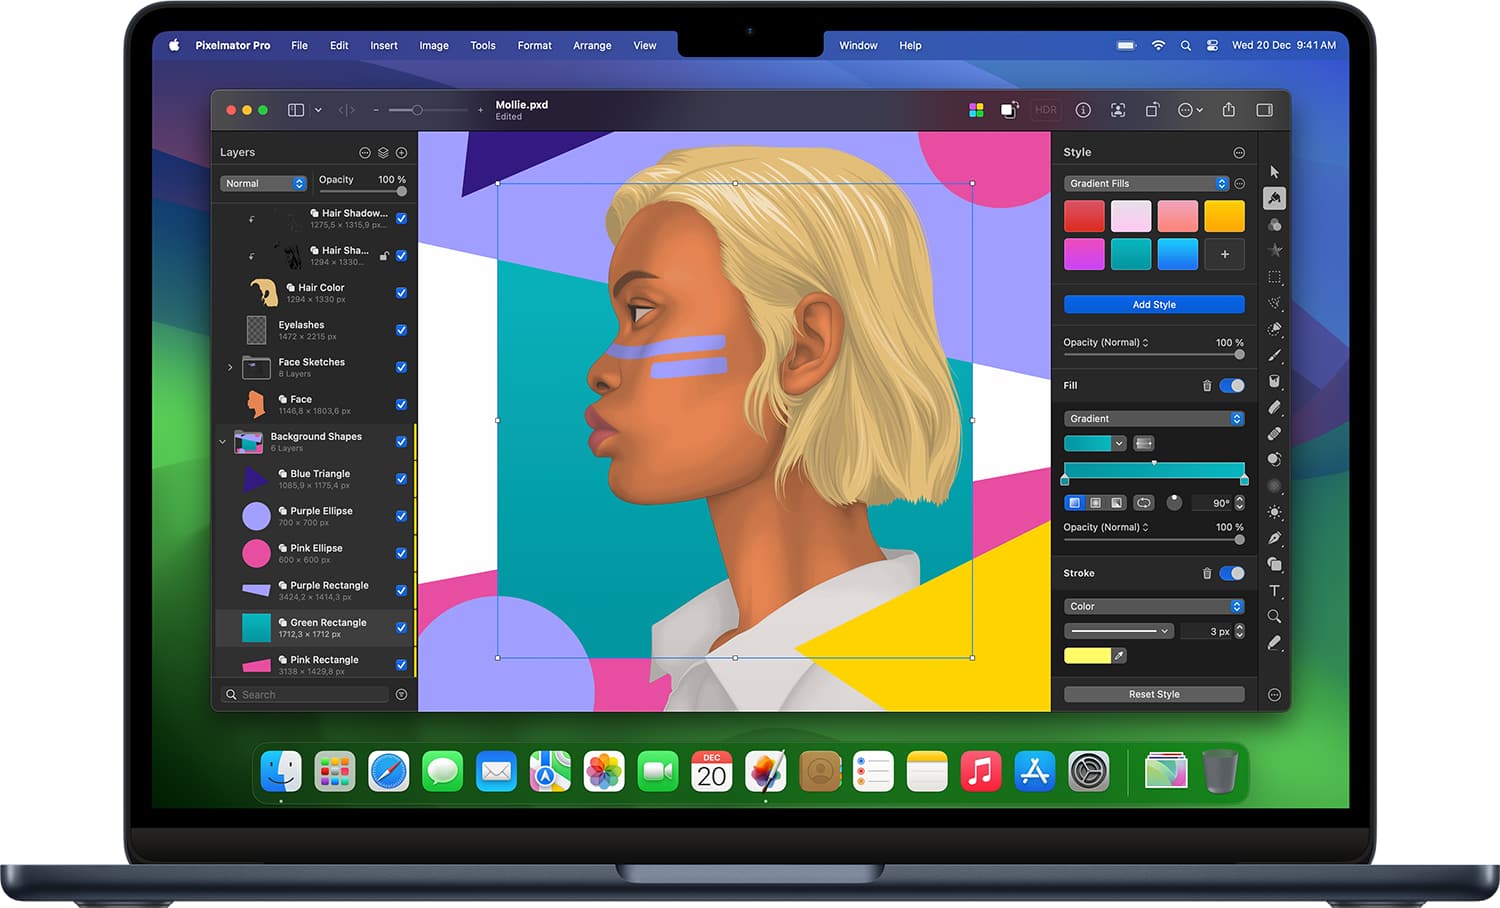Click the Search field in Layers panel
This screenshot has width=1500, height=908.
[305, 694]
